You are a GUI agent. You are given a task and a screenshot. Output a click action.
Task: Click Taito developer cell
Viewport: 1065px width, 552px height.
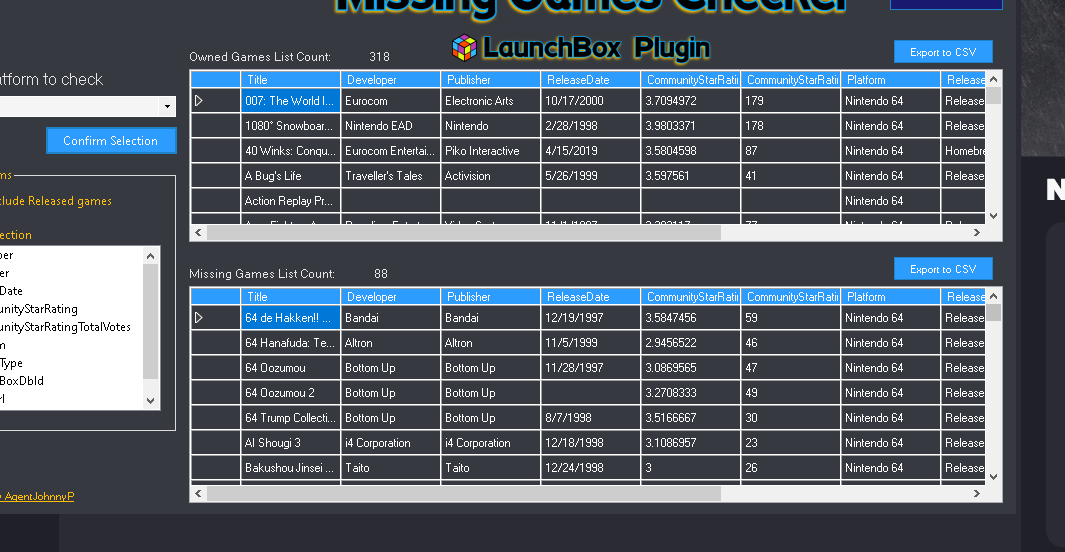[391, 468]
